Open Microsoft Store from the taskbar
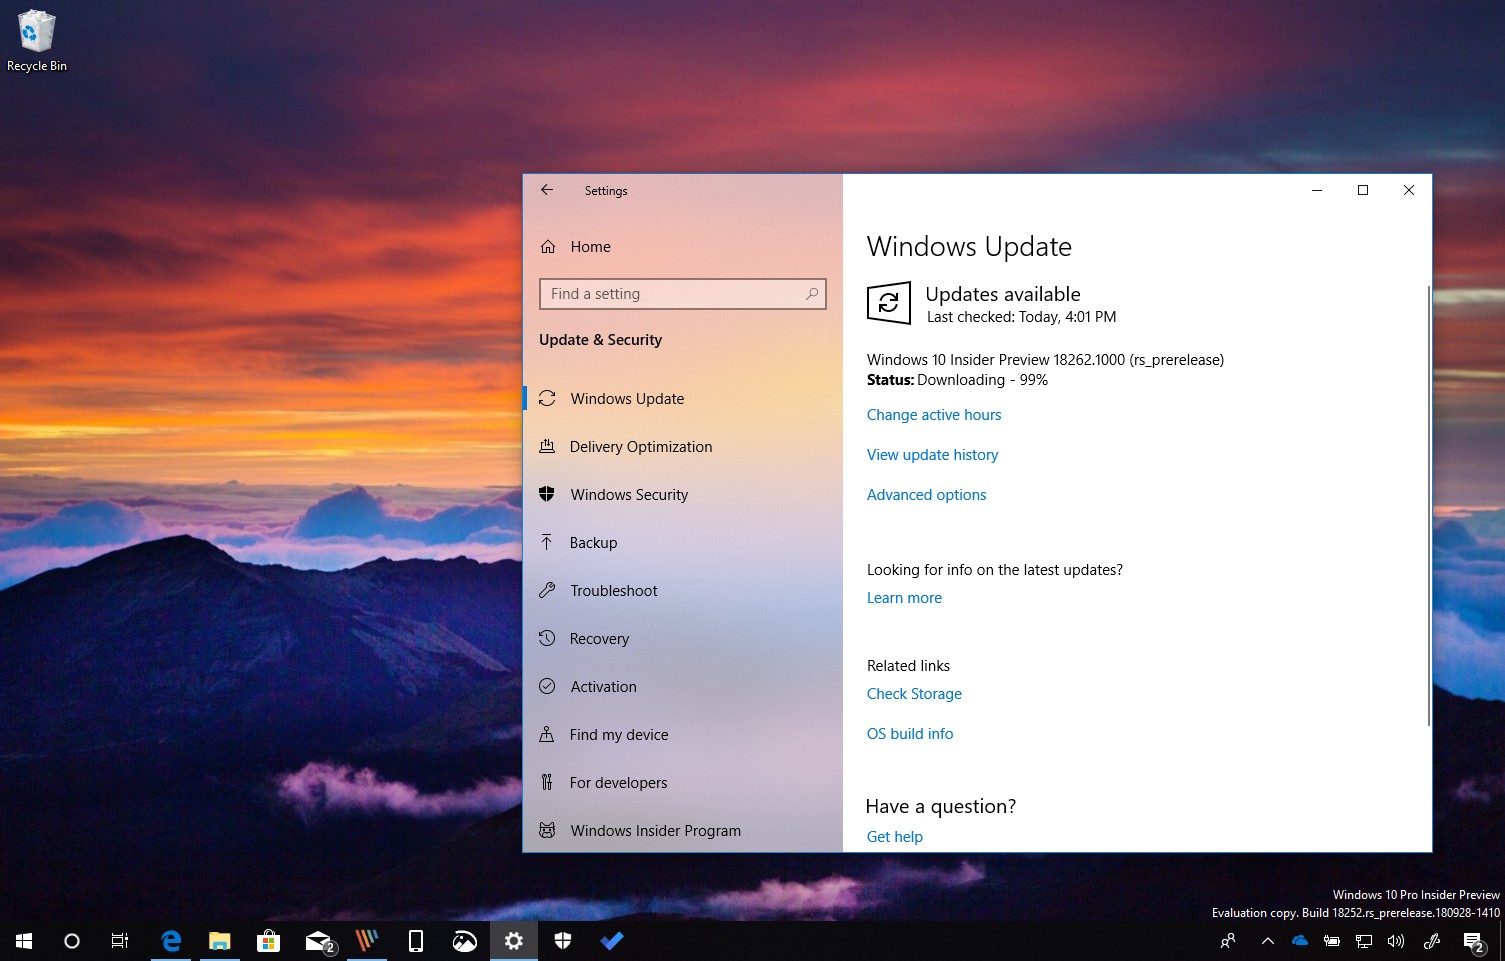 point(268,941)
